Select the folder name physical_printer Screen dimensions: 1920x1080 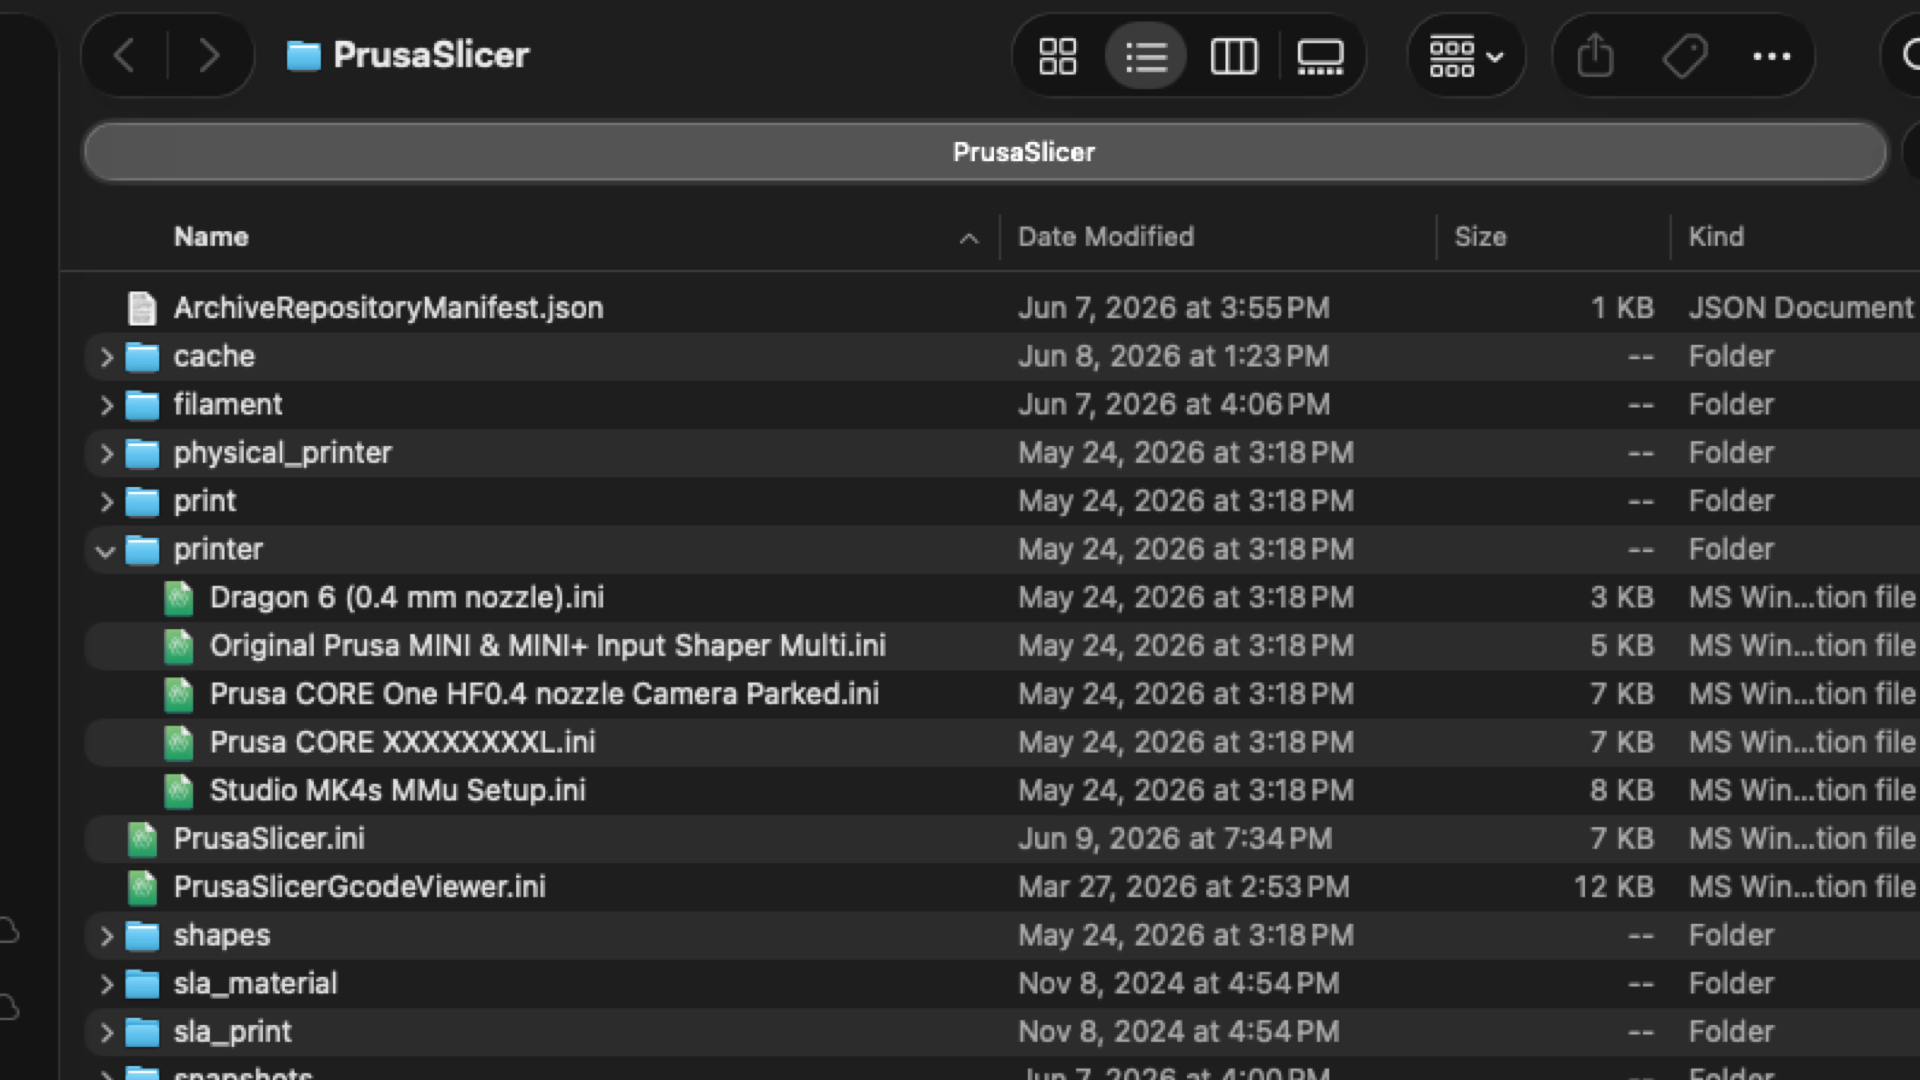pyautogui.click(x=282, y=453)
